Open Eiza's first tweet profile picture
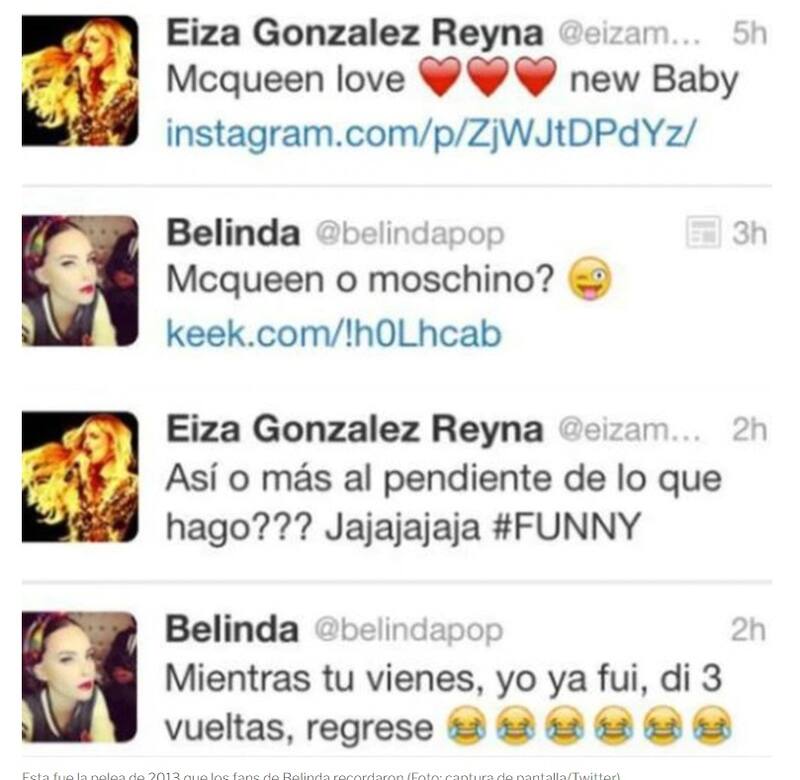This screenshot has width=800, height=780. click(80, 81)
